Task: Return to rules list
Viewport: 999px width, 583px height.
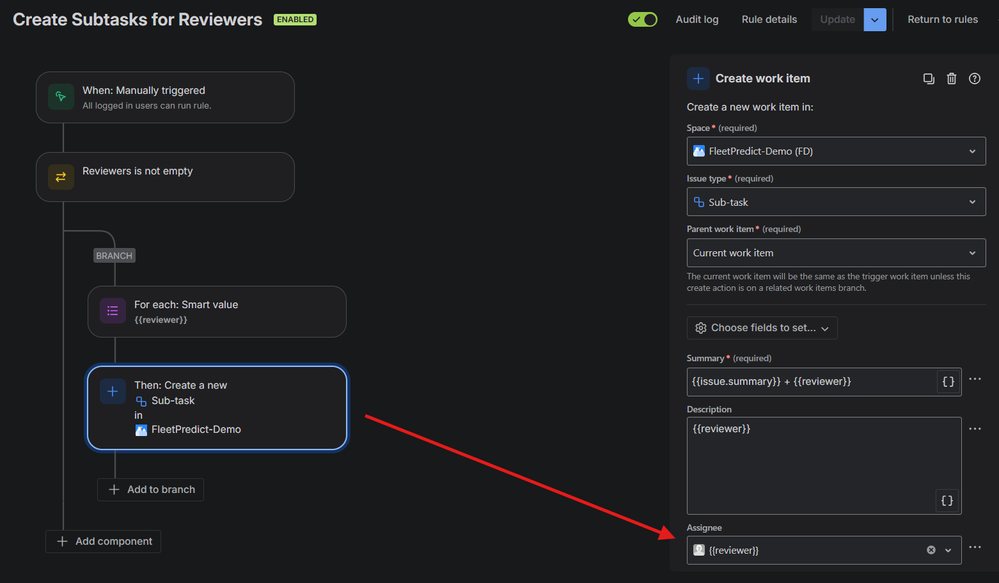Action: pyautogui.click(x=942, y=19)
